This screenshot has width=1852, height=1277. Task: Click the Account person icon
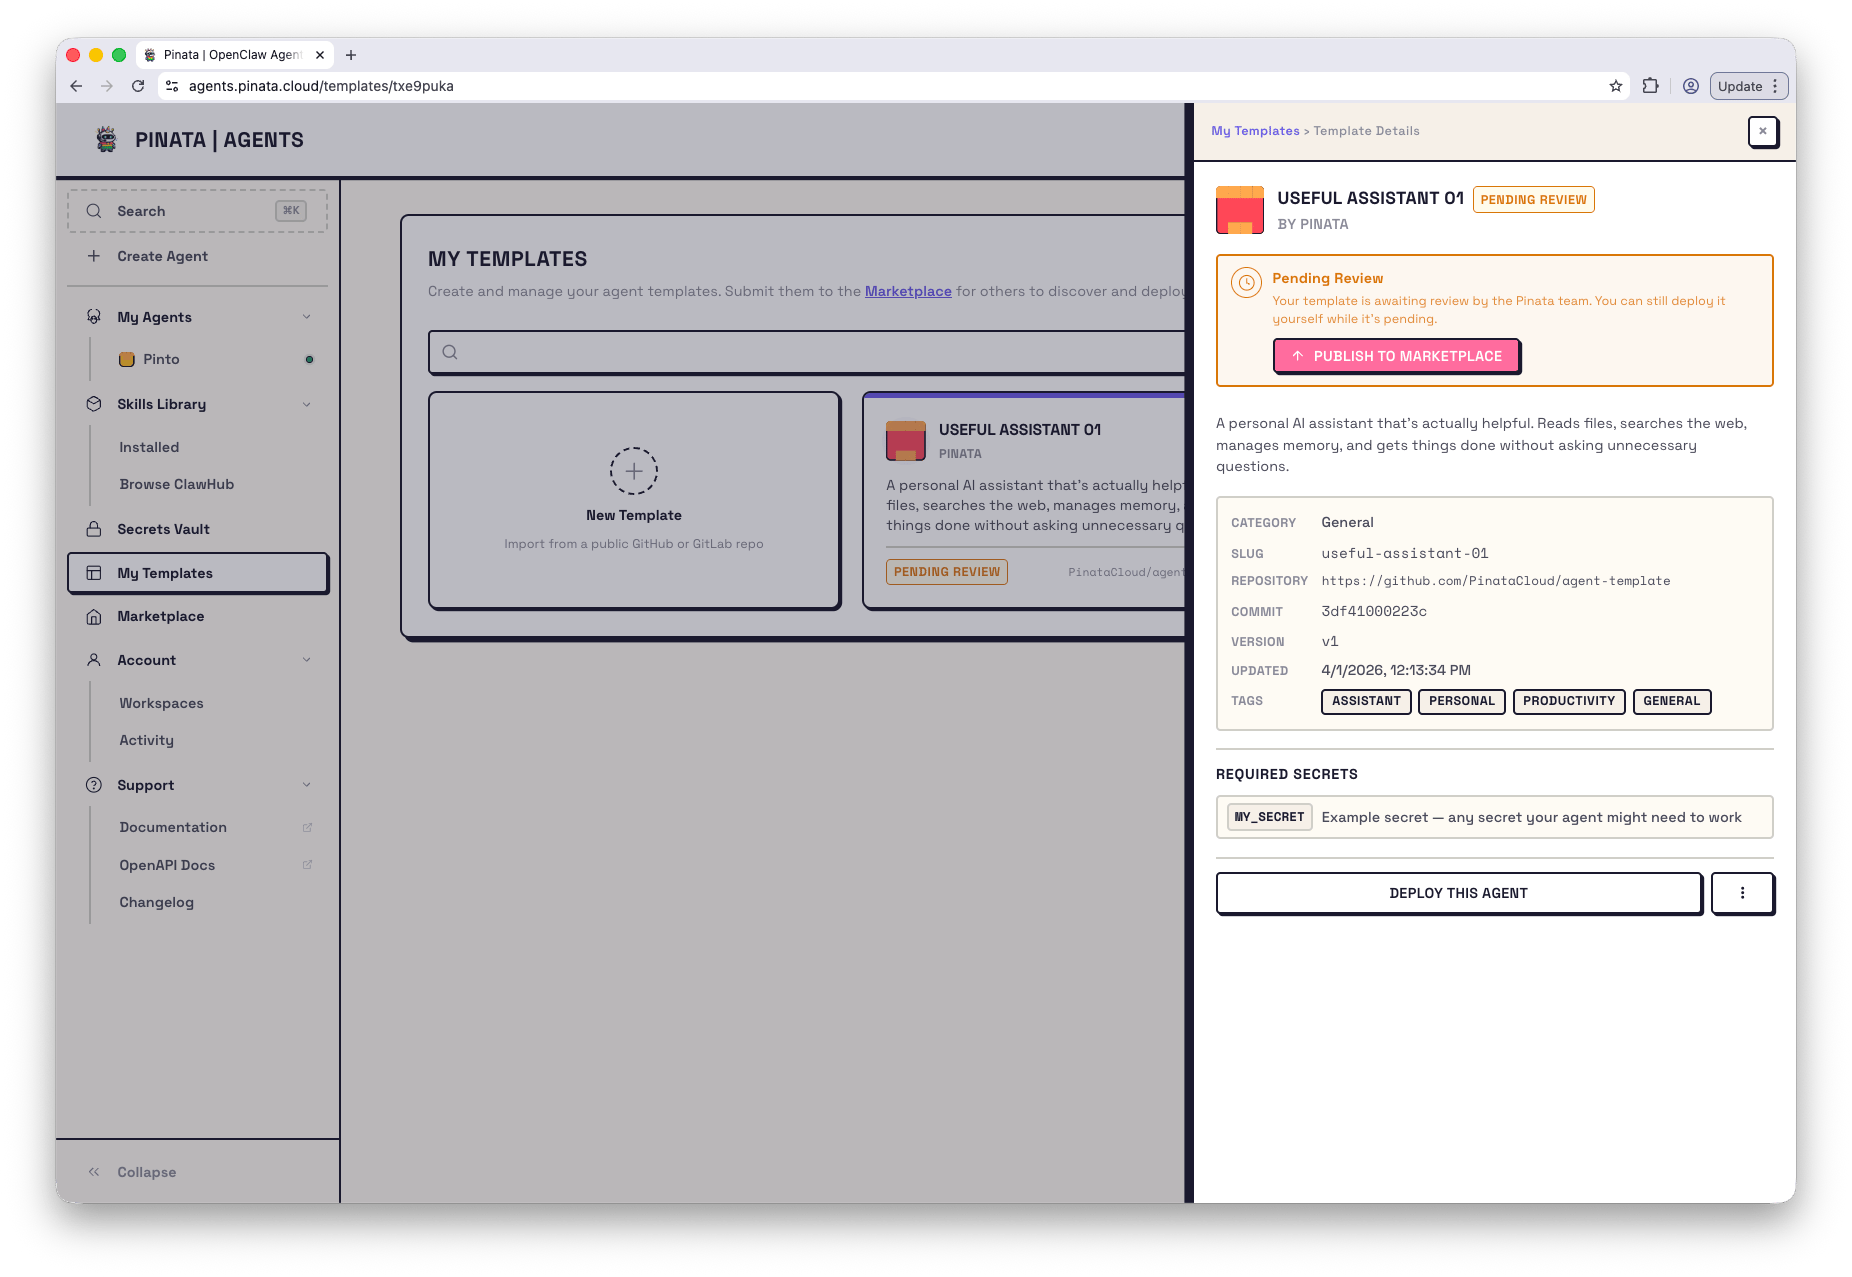coord(94,660)
